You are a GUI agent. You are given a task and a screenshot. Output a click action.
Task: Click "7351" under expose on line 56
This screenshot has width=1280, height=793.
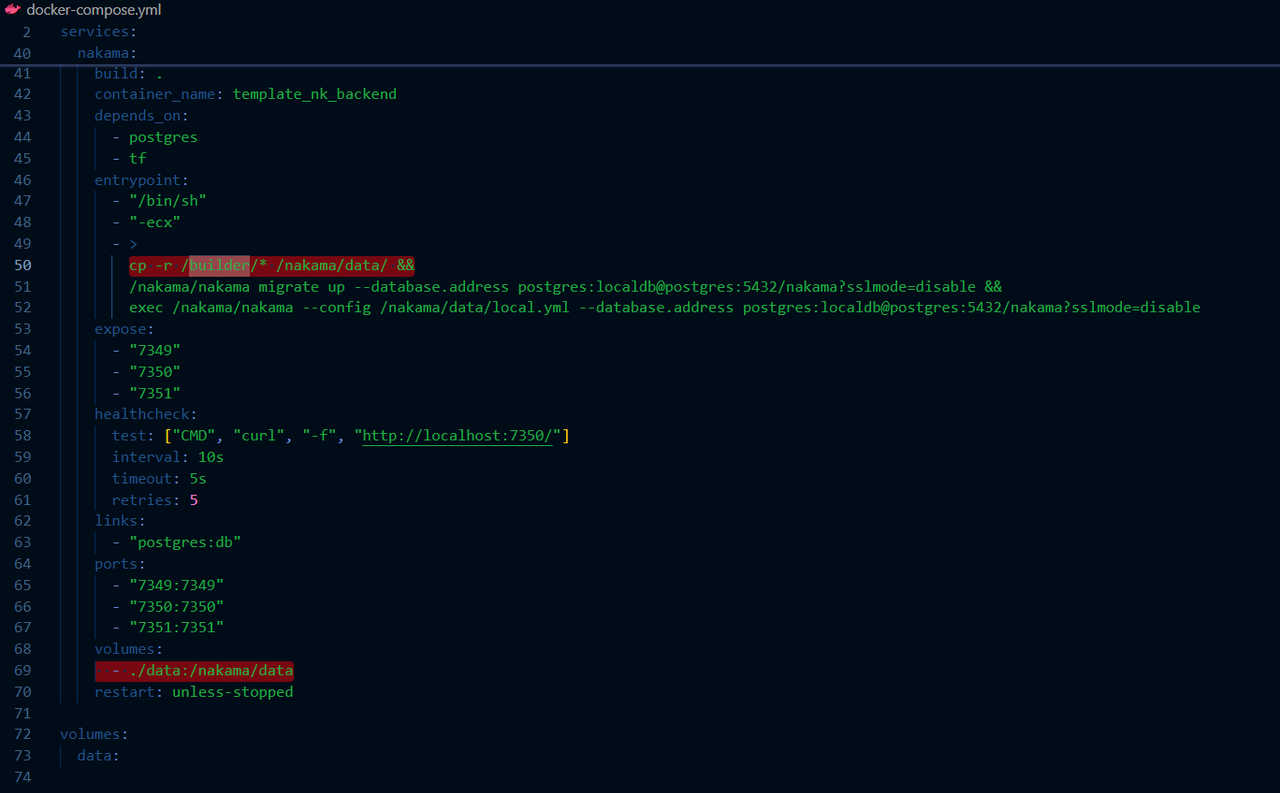(x=155, y=393)
